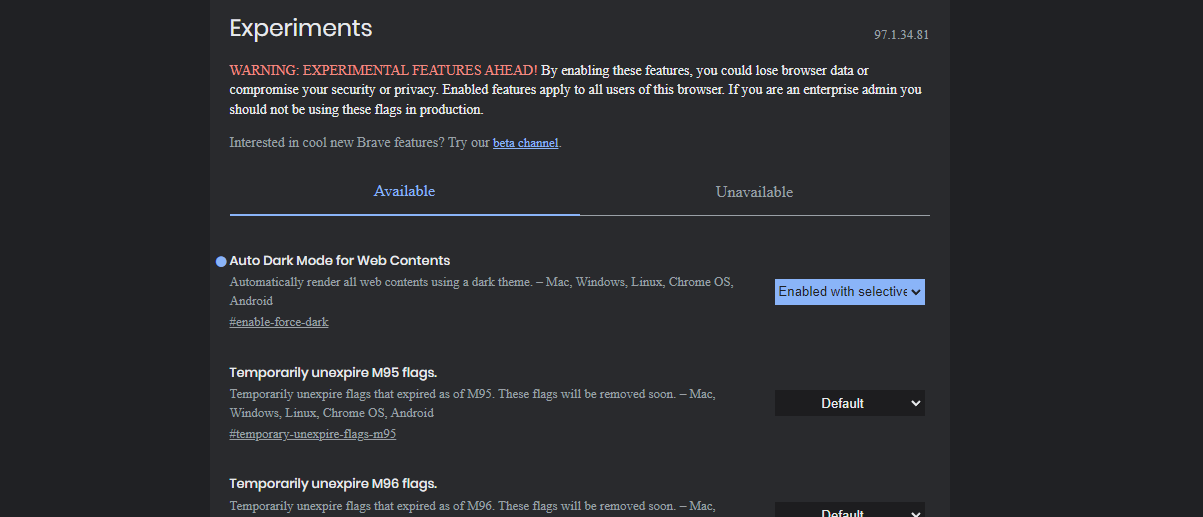Switch to the Unavailable tab

coord(754,192)
